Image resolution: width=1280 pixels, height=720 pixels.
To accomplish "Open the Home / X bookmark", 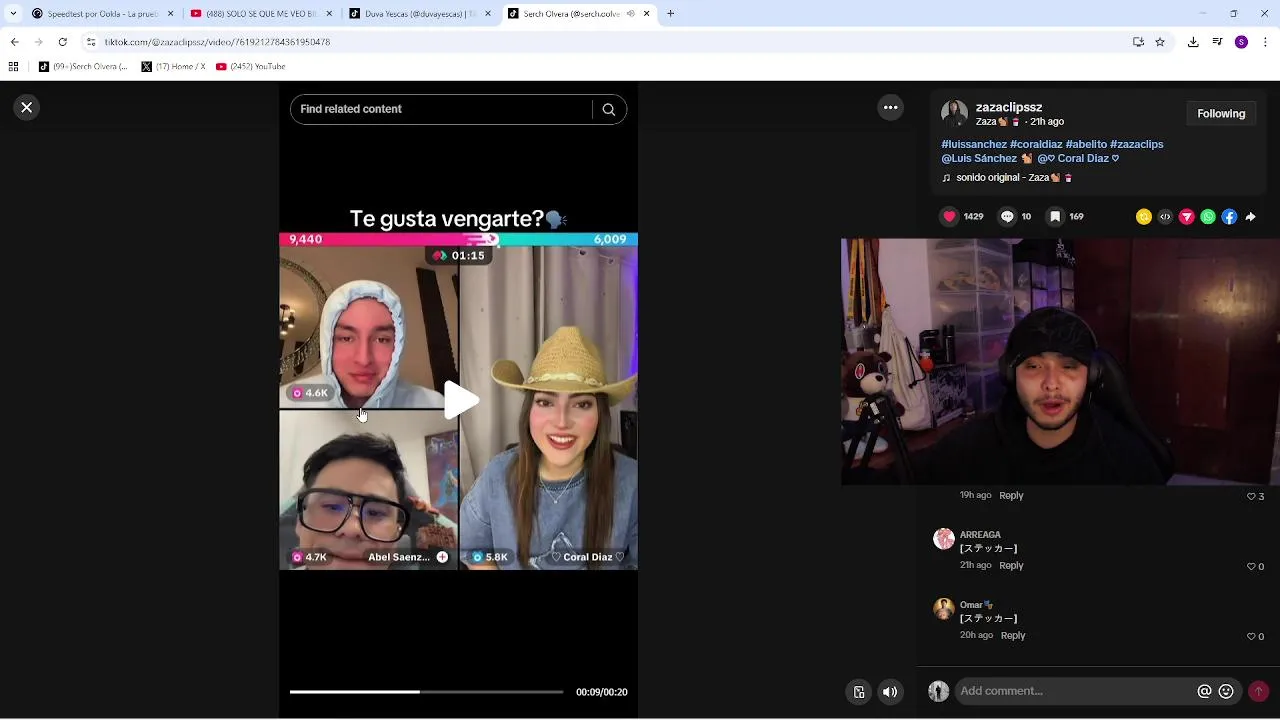I will (x=173, y=67).
